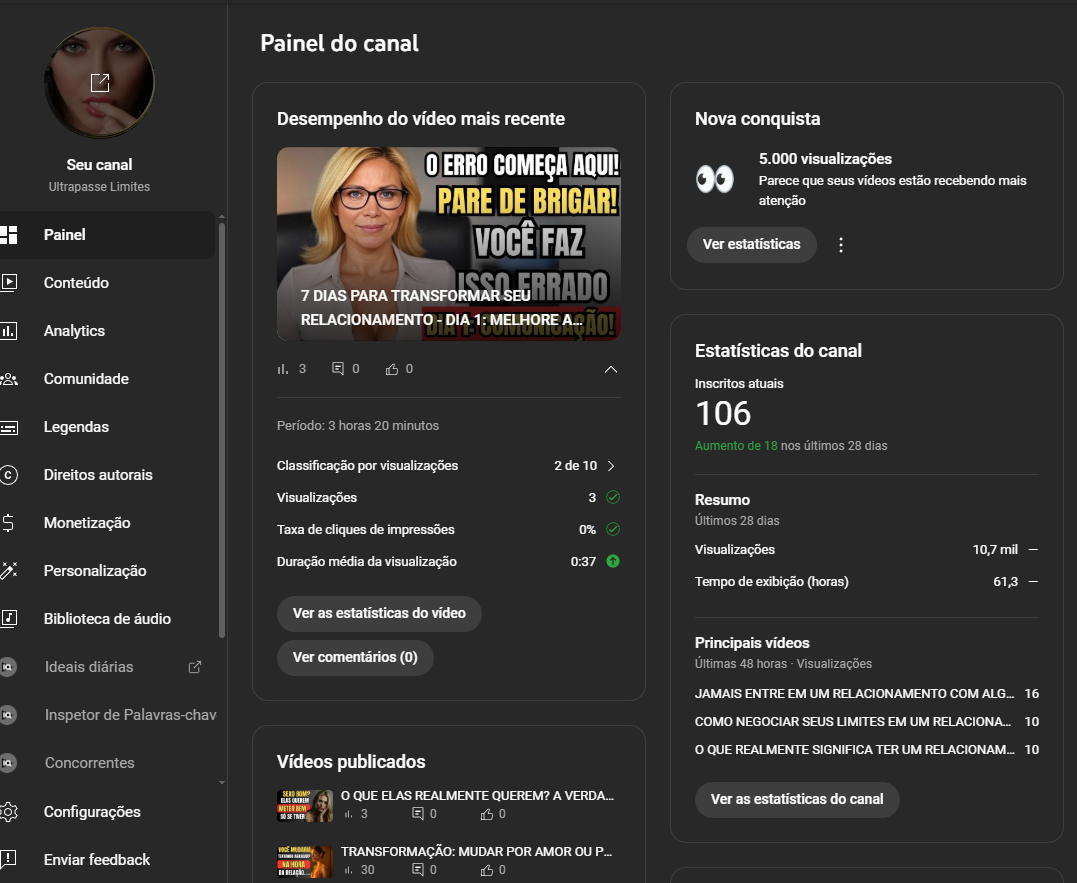Click views bar icon under latest video thumbnail

click(282, 369)
